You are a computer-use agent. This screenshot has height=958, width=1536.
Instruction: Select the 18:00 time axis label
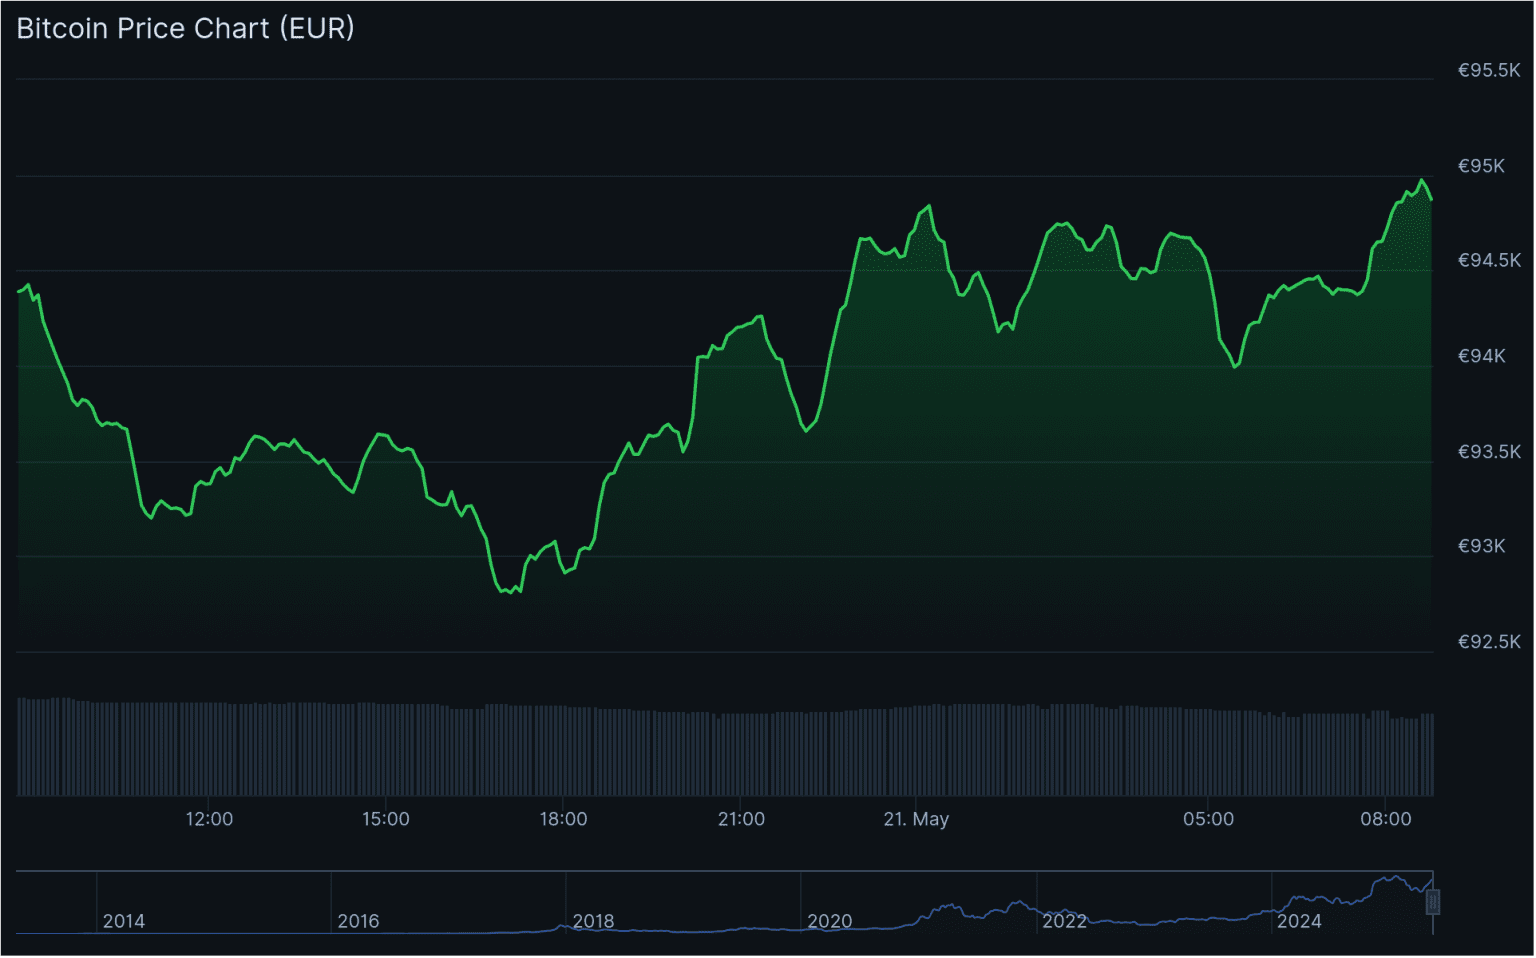click(x=564, y=818)
